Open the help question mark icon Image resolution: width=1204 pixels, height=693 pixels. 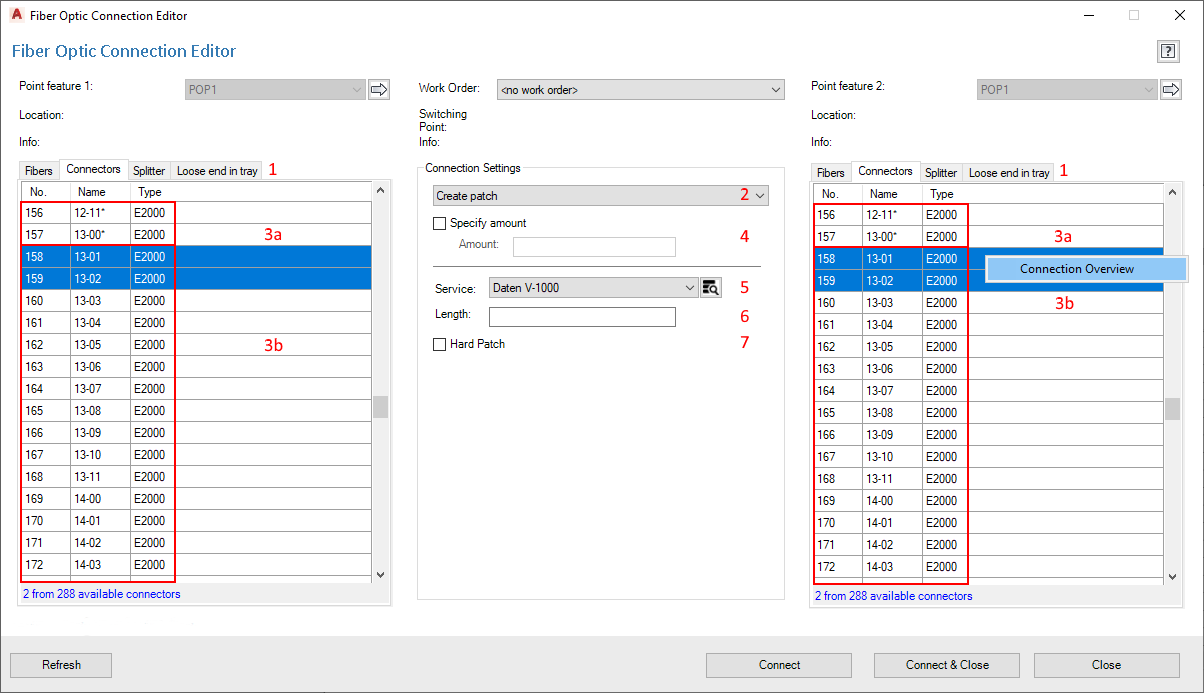click(x=1167, y=51)
